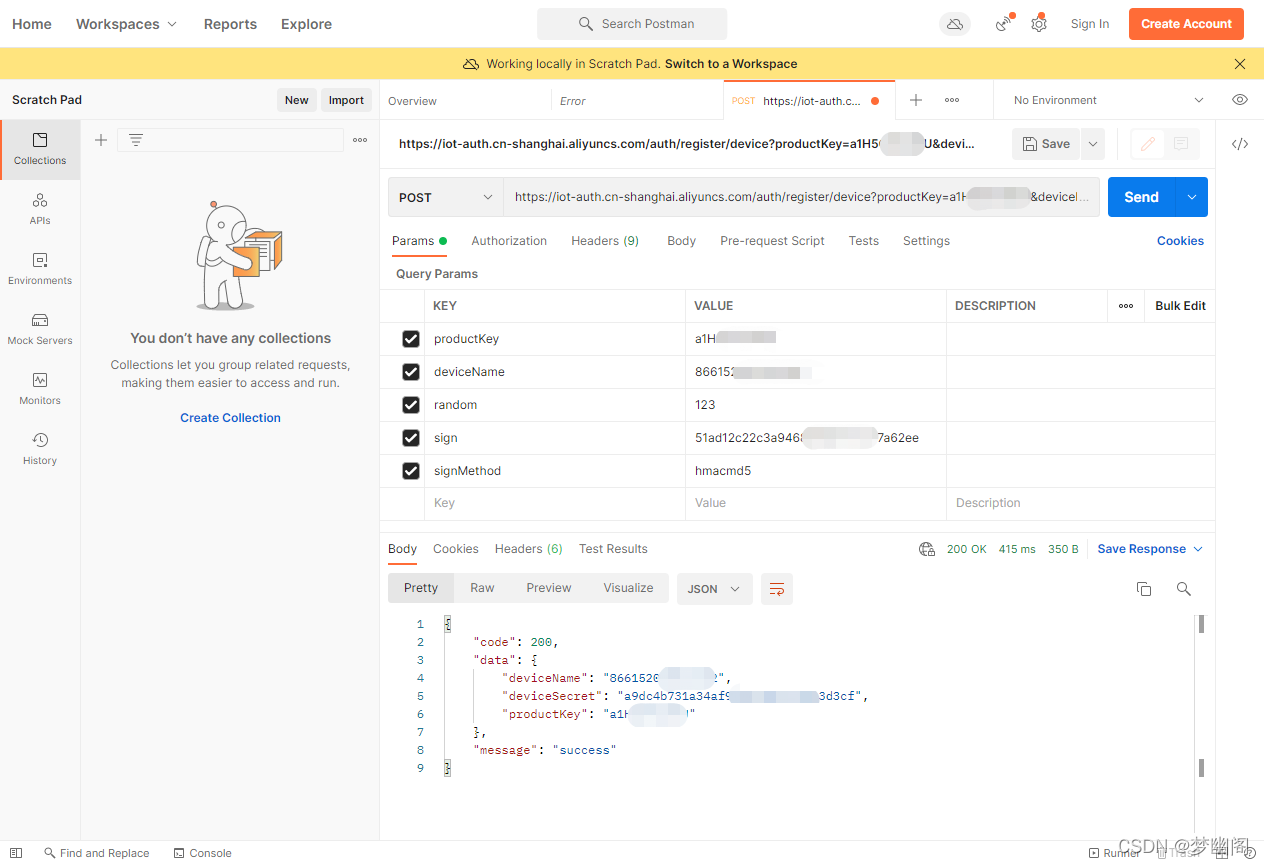
Task: Open the Collections sidebar panel
Action: (40, 149)
